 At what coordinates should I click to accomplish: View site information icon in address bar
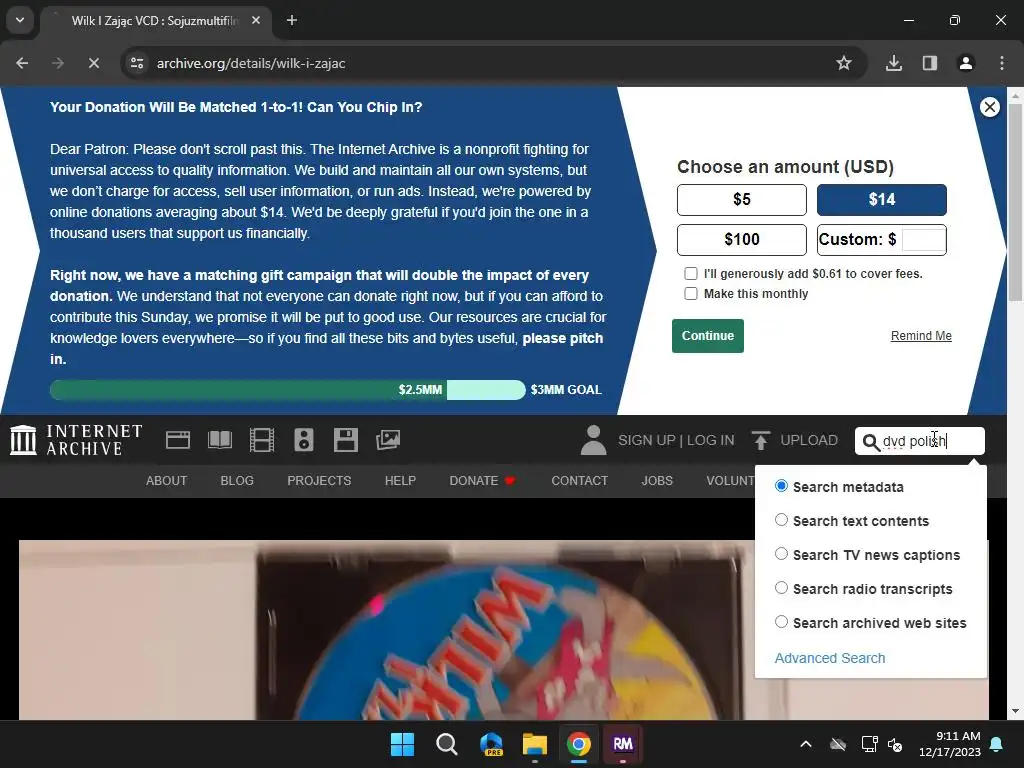137,63
